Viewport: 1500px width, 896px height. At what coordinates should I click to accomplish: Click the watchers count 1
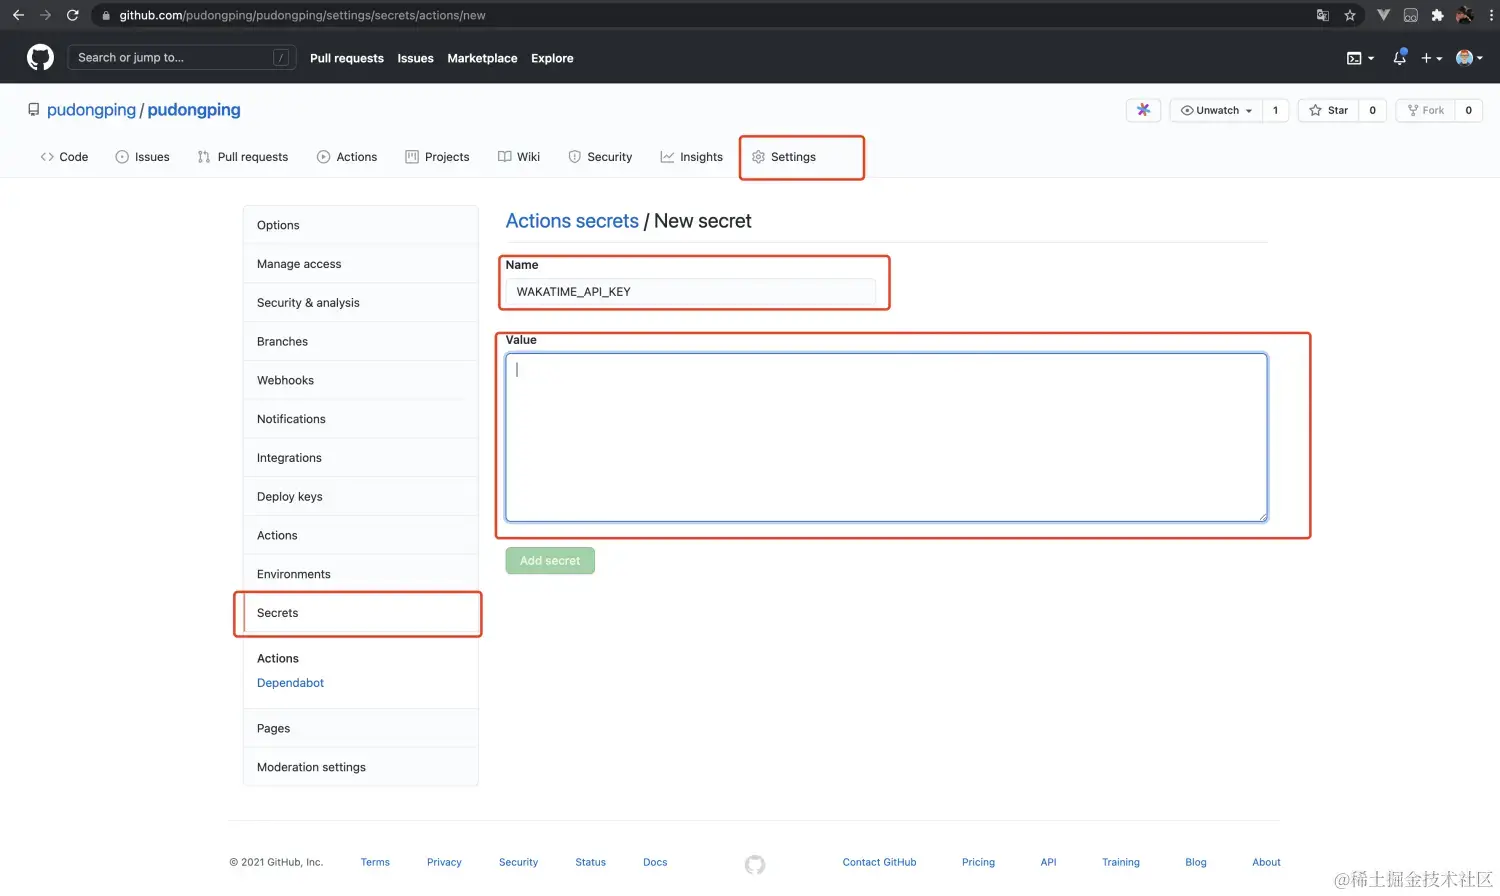point(1275,110)
